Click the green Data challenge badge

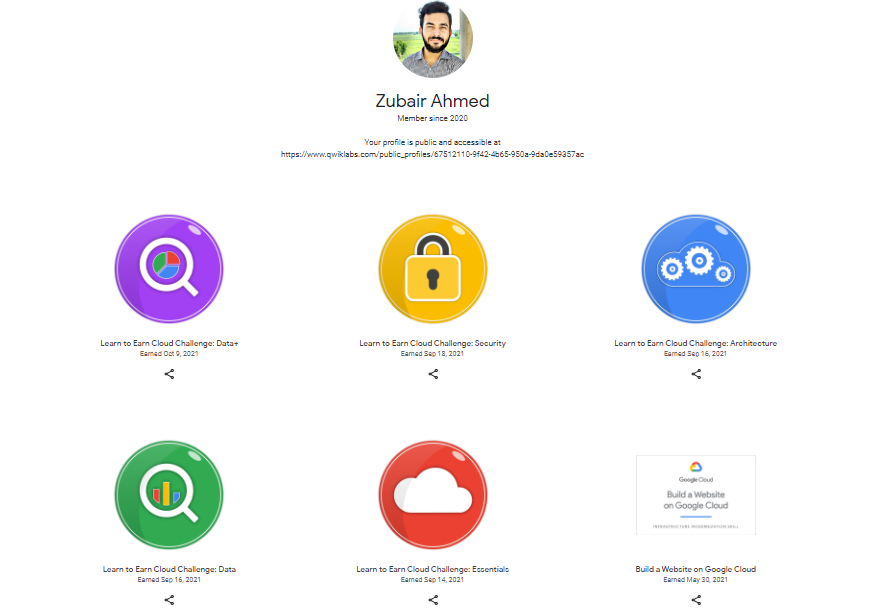[169, 495]
